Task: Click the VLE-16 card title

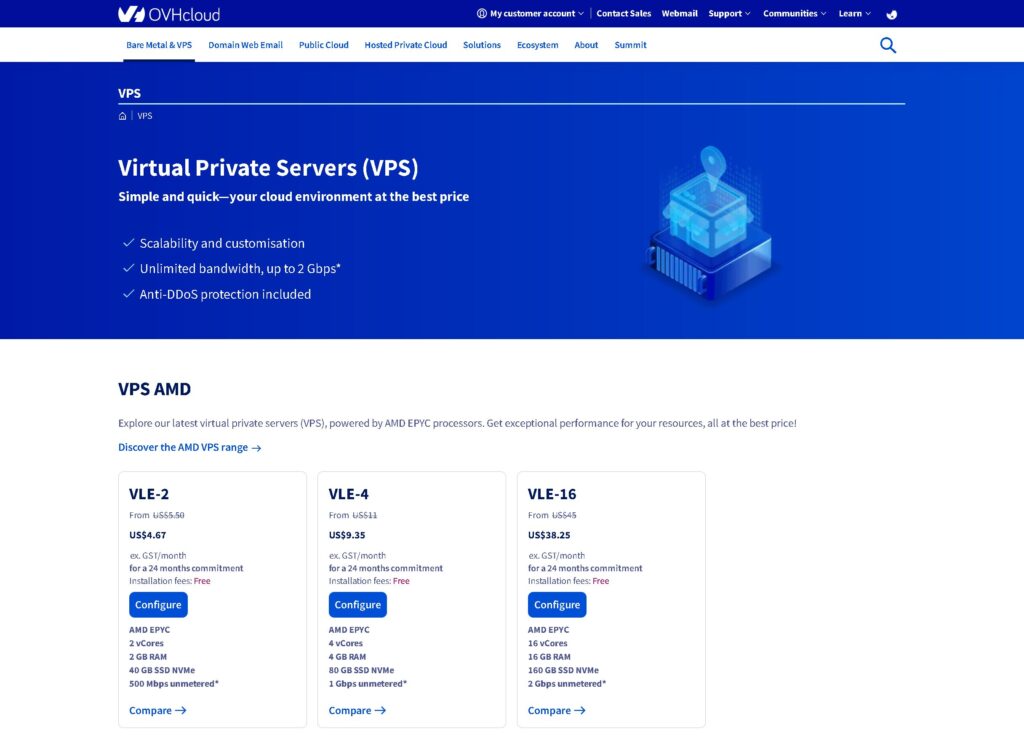Action: (x=552, y=494)
